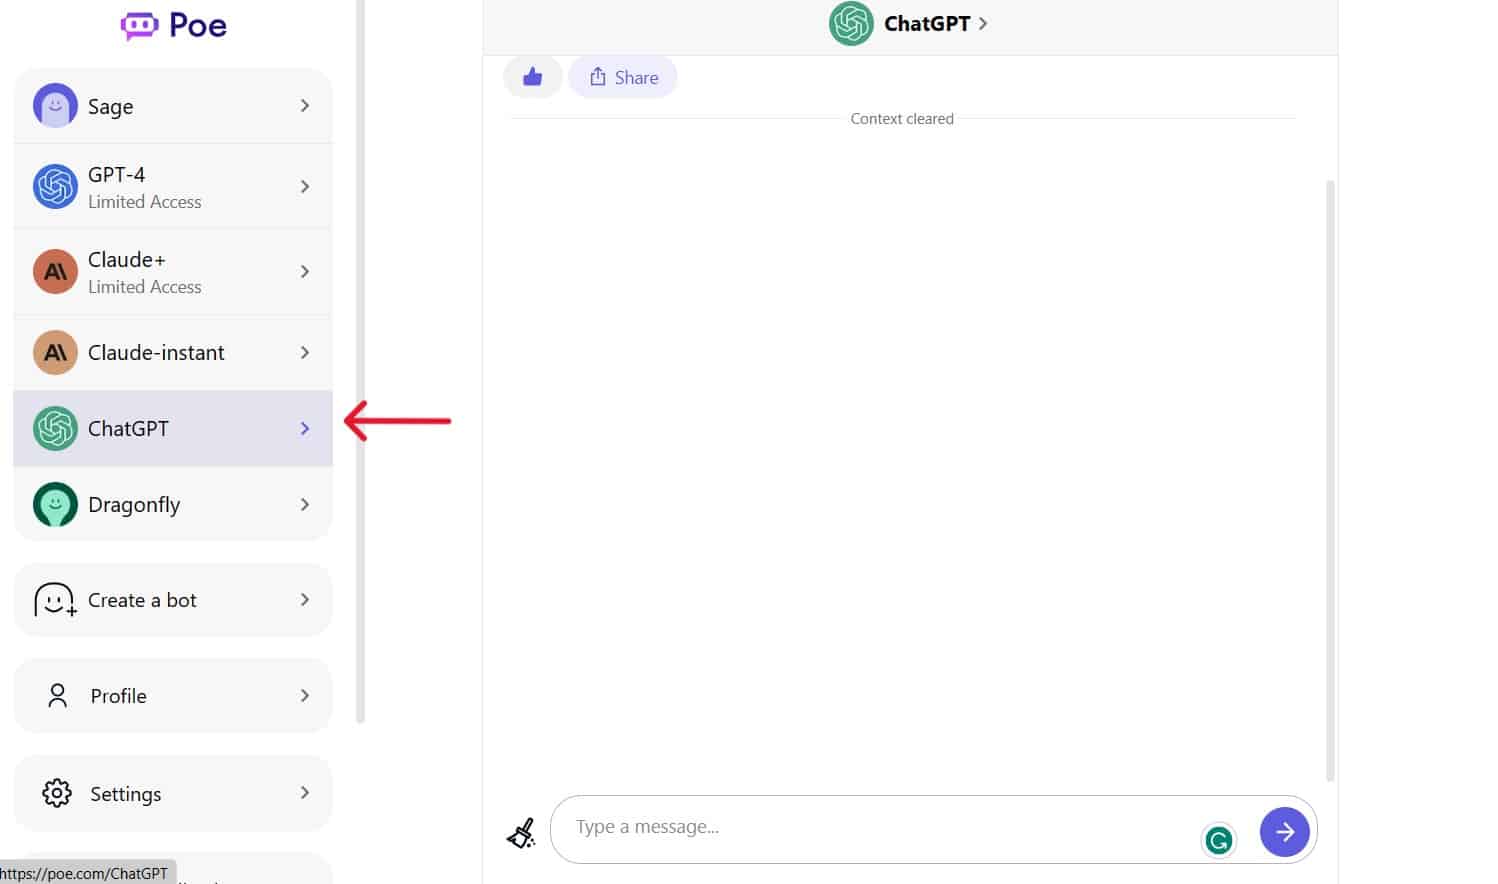
Task: Click the Claude+ avatar icon
Action: point(55,271)
